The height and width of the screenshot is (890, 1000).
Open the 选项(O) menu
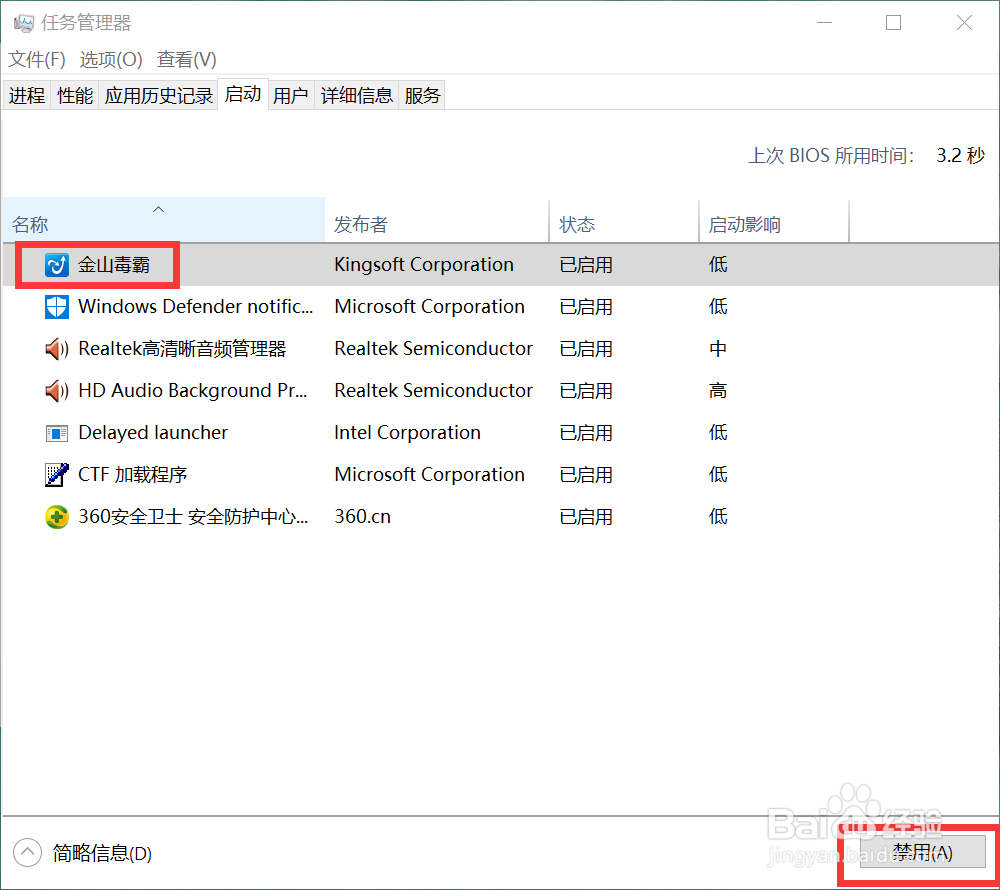(110, 59)
